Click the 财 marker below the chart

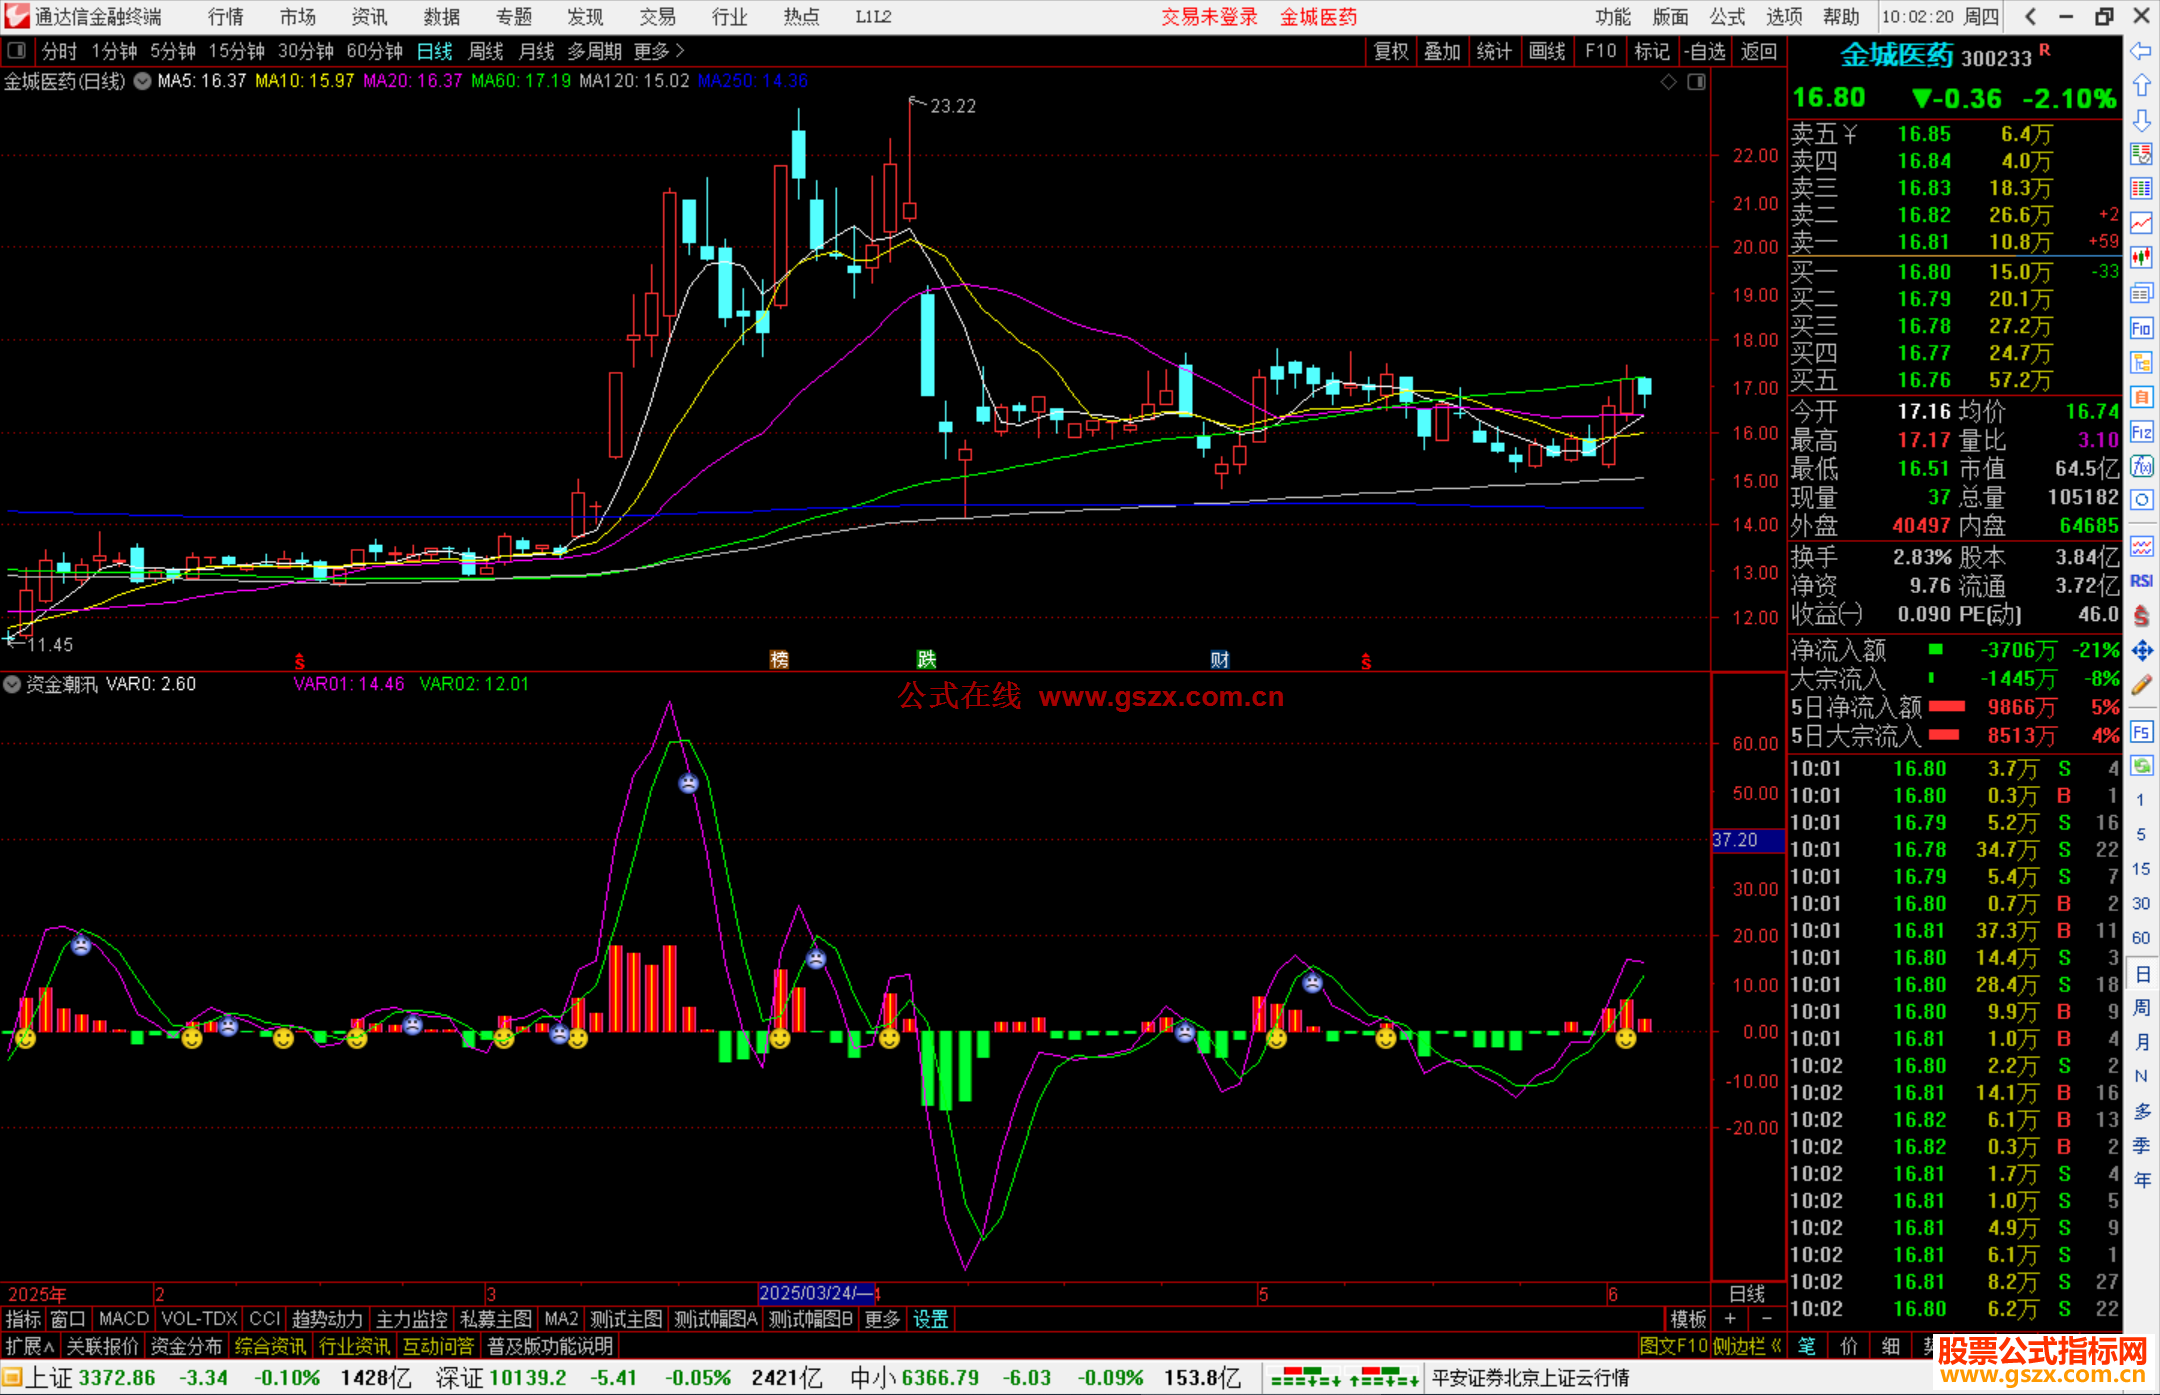[1219, 659]
